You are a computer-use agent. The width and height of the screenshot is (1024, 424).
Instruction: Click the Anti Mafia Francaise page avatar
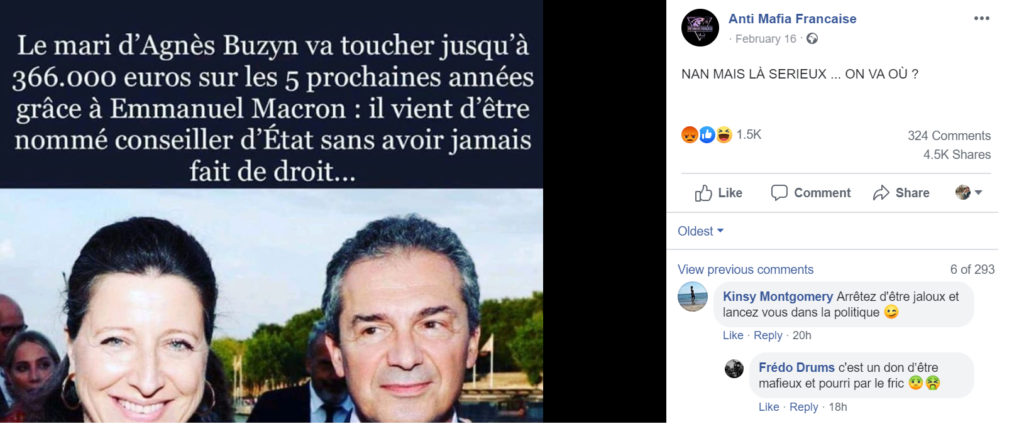point(699,27)
